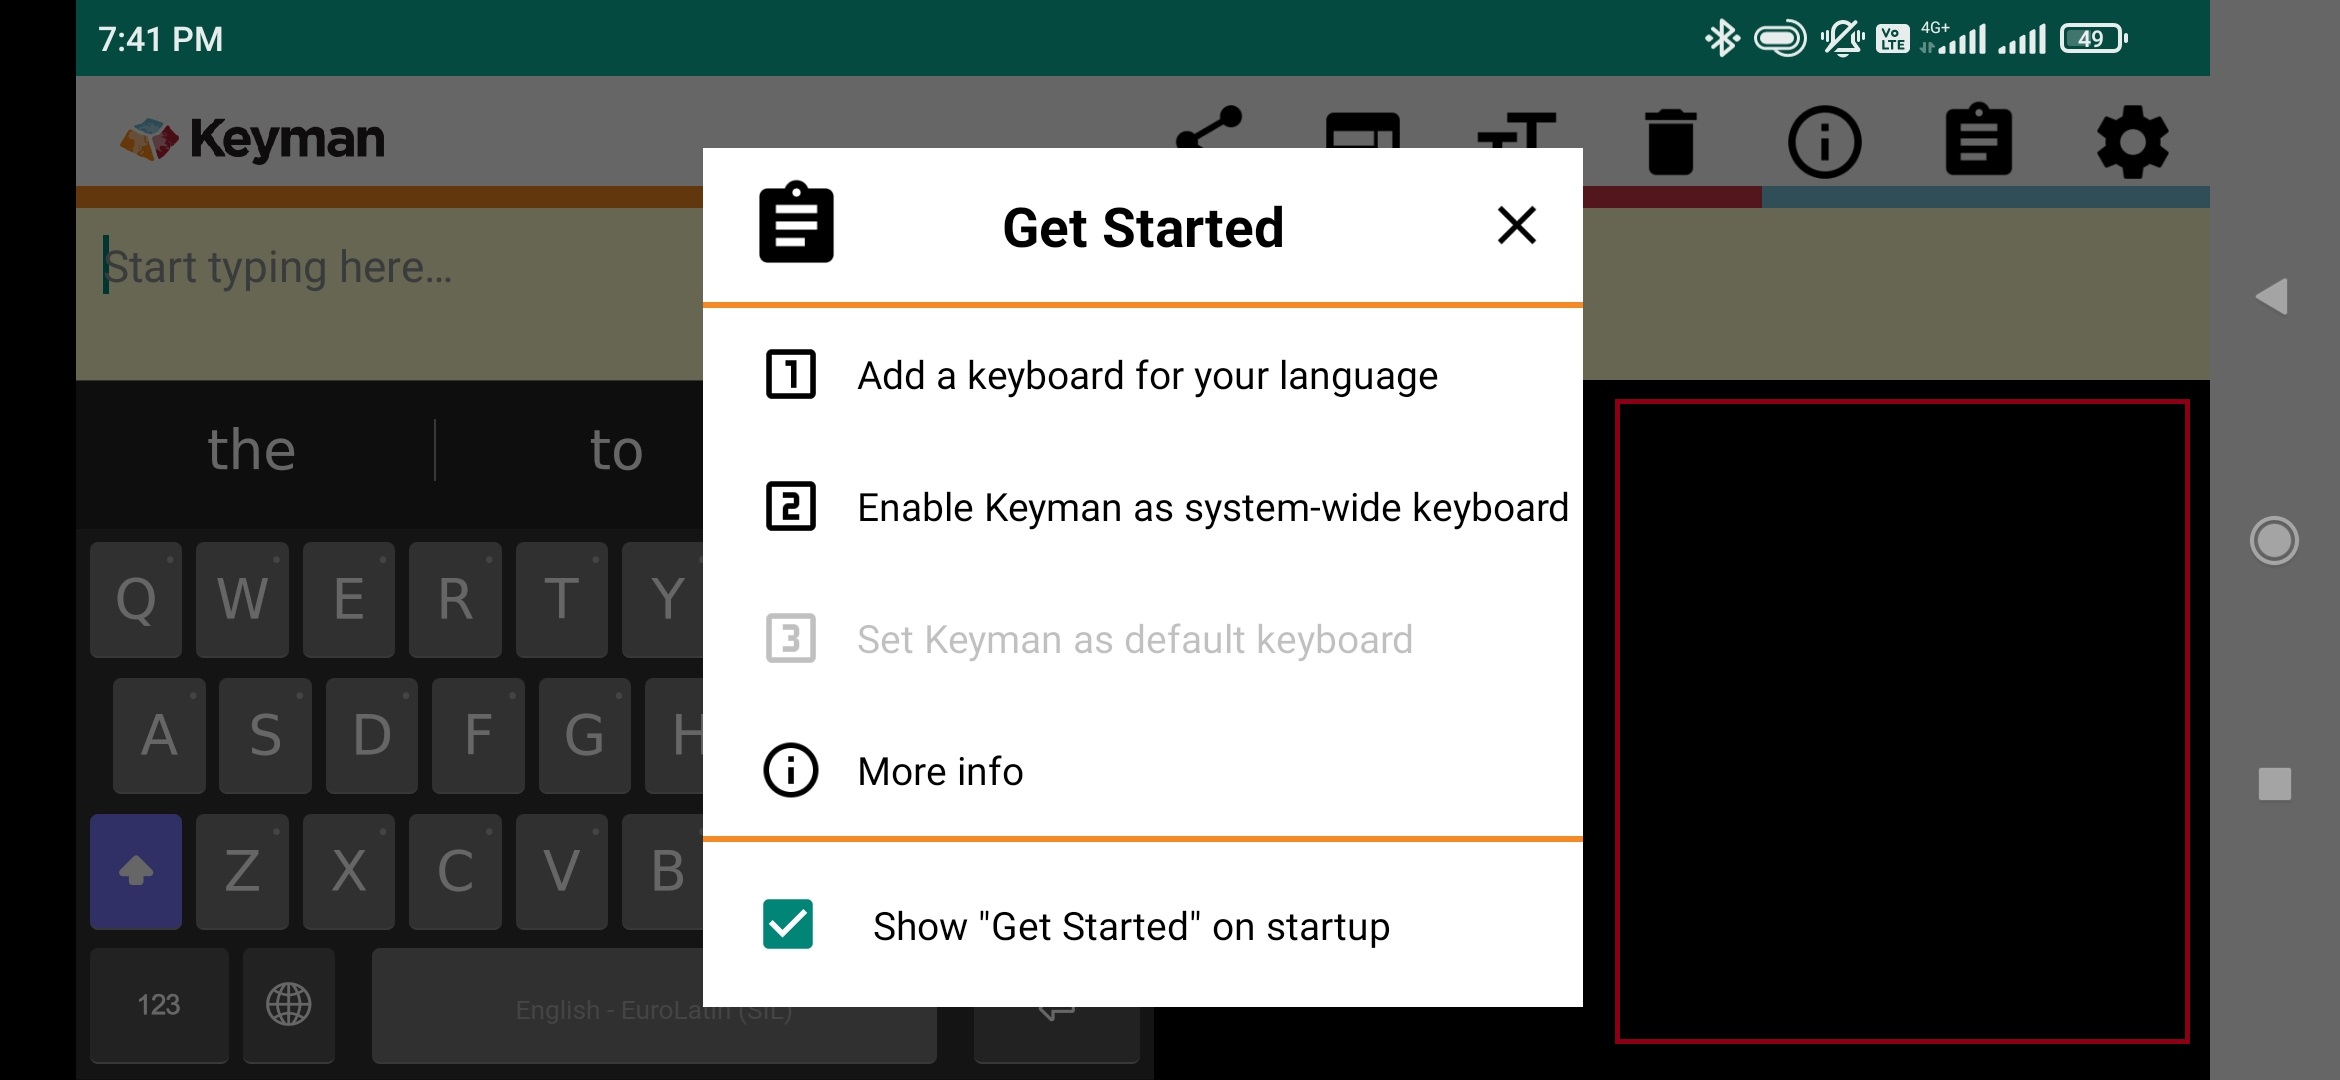Close the Get Started dialog
The height and width of the screenshot is (1080, 2340).
click(x=1516, y=226)
